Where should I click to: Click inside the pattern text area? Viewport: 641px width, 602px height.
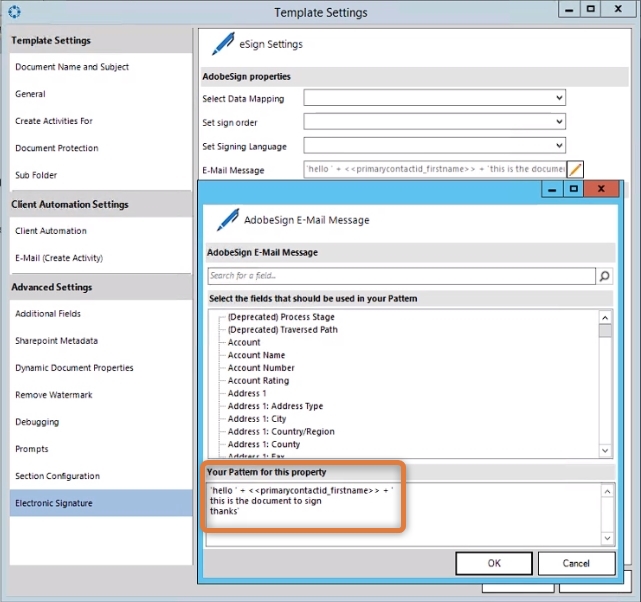click(400, 520)
